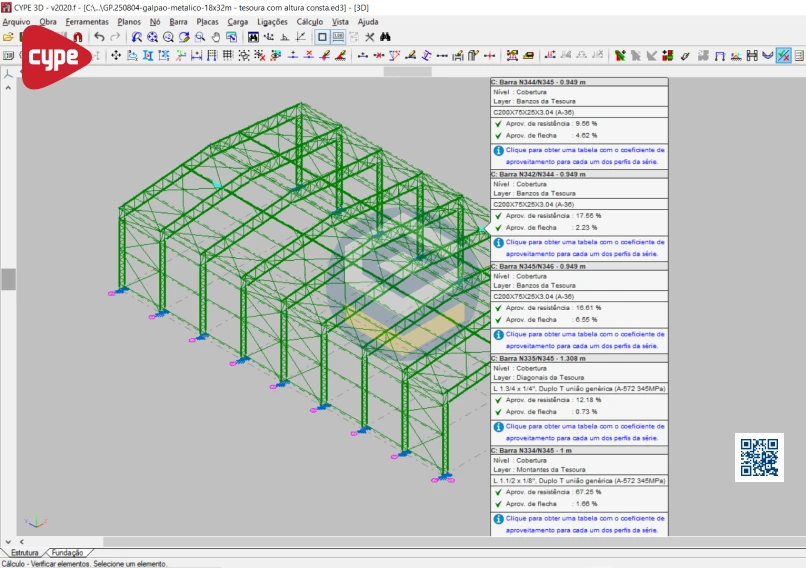
Task: Open the Ferramentas menu
Action: [x=88, y=21]
